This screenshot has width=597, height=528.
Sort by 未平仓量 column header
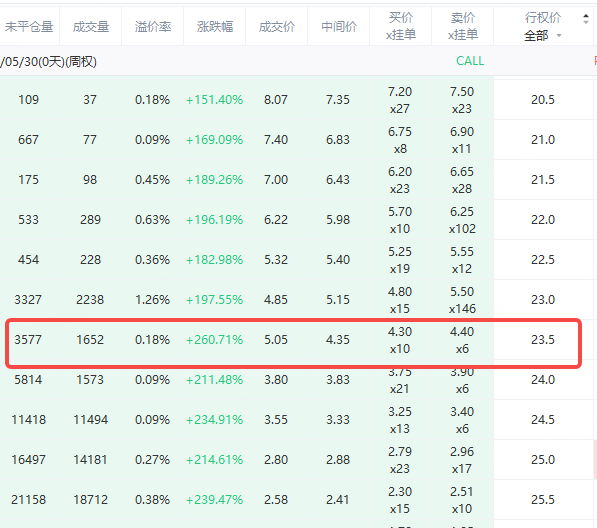coord(29,27)
